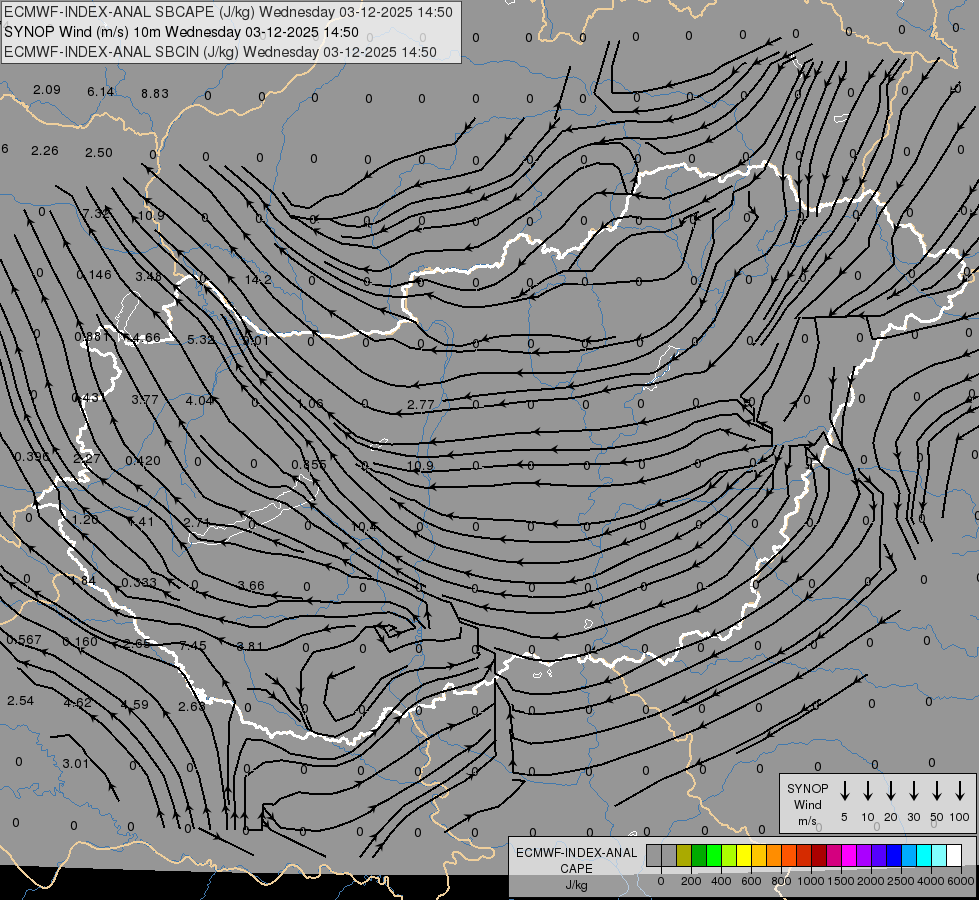Select the dark green CAPE legend swatch
Image resolution: width=979 pixels, height=900 pixels.
pos(699,856)
